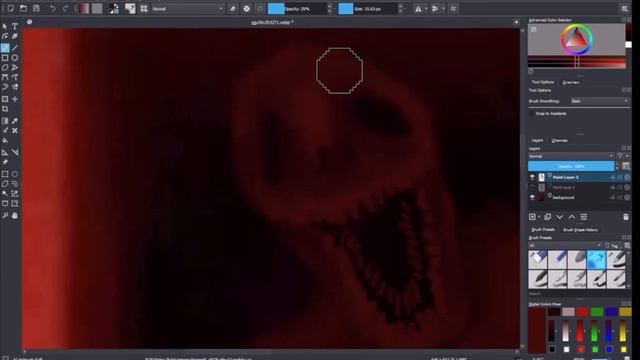Select the Gradient tool in toolbox
The height and width of the screenshot is (360, 640).
point(5,121)
